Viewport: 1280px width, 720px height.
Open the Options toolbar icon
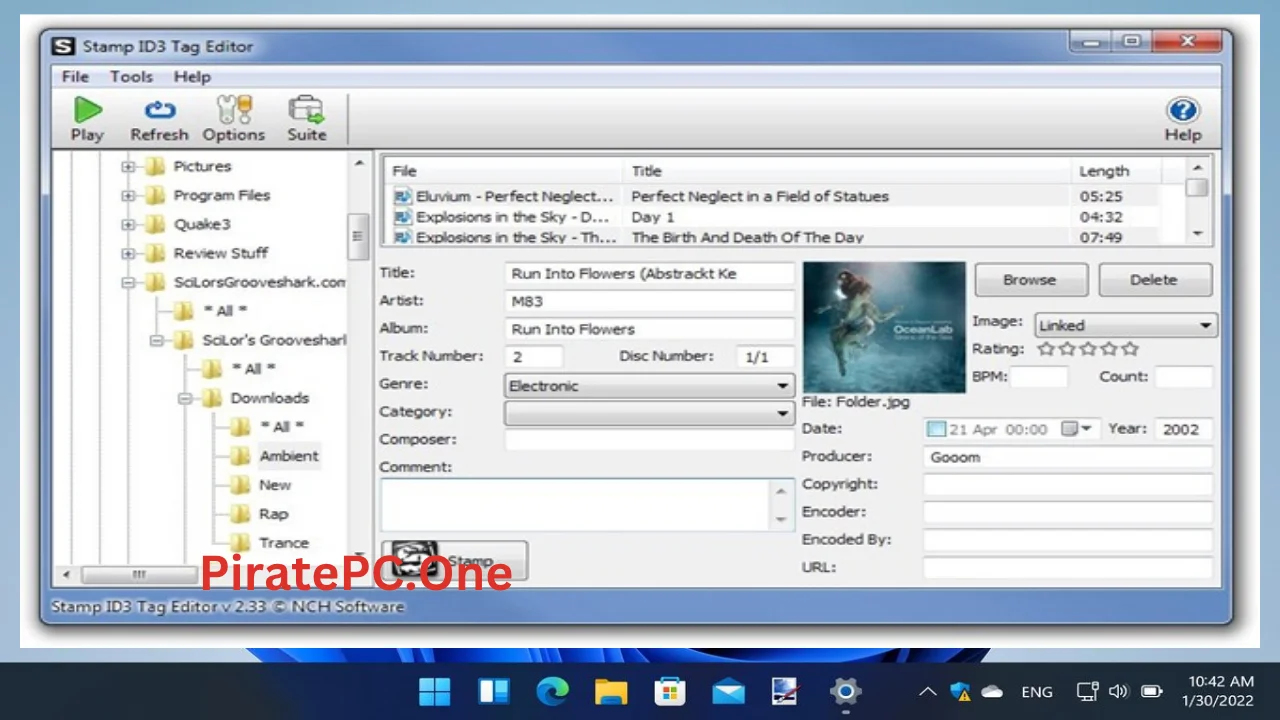(x=234, y=109)
